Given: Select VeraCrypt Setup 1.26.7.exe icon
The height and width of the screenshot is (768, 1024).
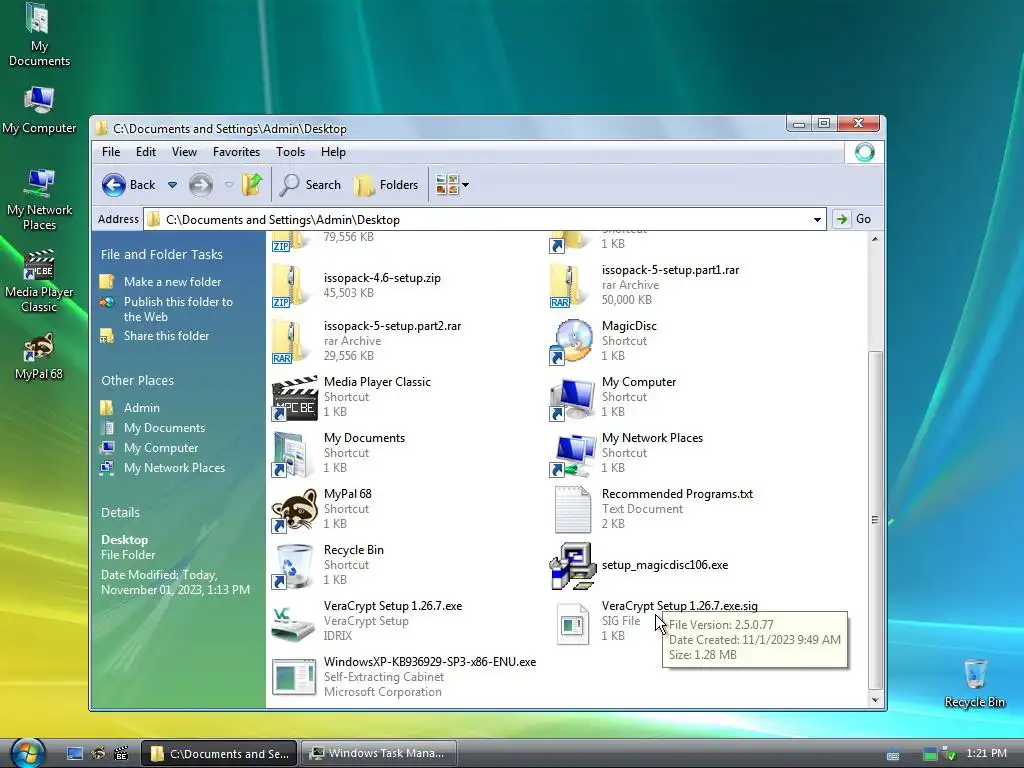Looking at the screenshot, I should (293, 622).
